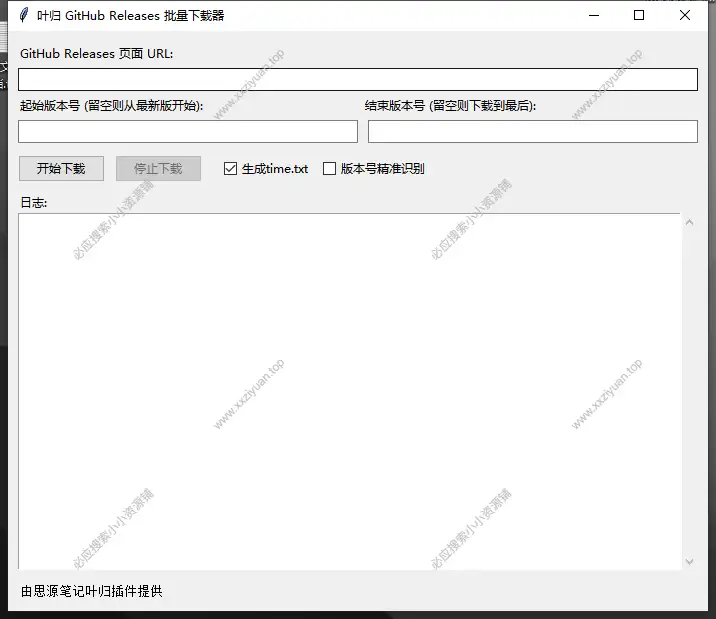Maximize the downloader window
The width and height of the screenshot is (716, 619).
click(x=640, y=15)
